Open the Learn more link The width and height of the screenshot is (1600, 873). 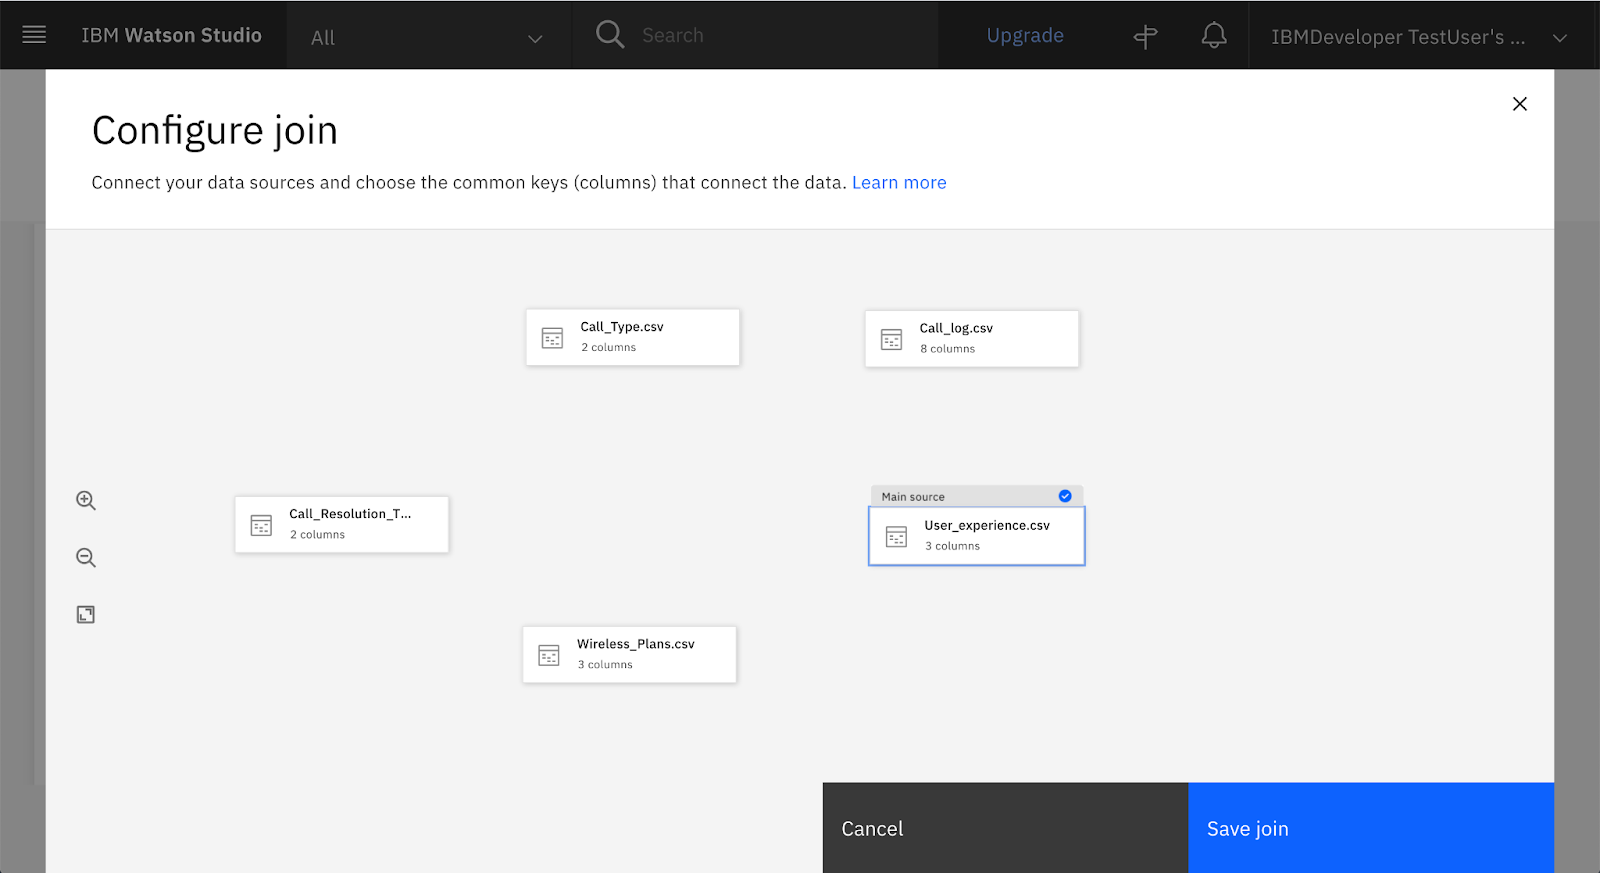[x=898, y=183]
